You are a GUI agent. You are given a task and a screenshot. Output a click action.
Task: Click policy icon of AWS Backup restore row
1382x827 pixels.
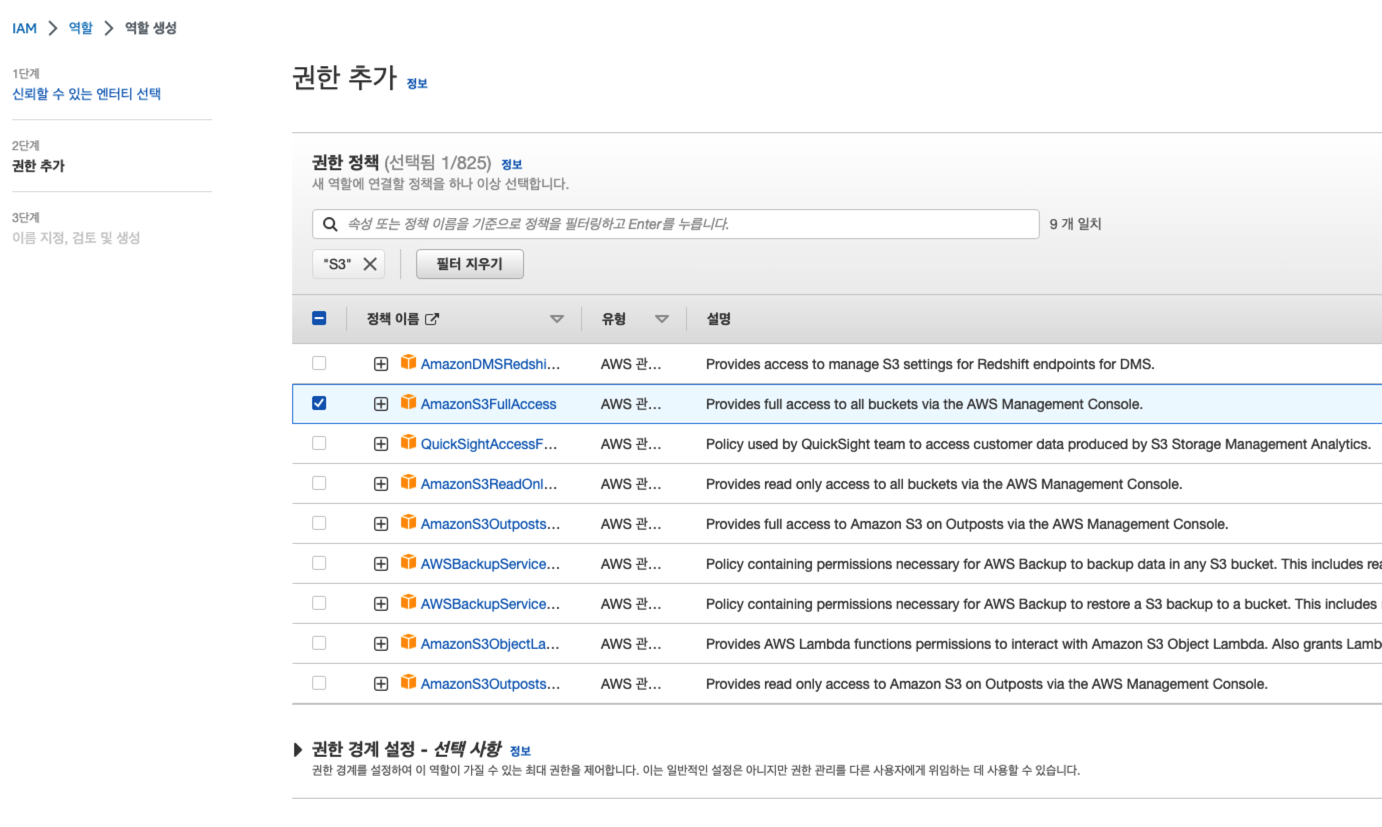pos(408,602)
